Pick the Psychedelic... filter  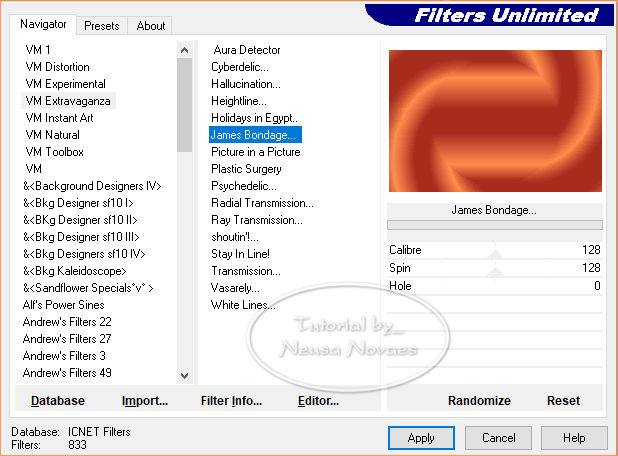(x=244, y=186)
